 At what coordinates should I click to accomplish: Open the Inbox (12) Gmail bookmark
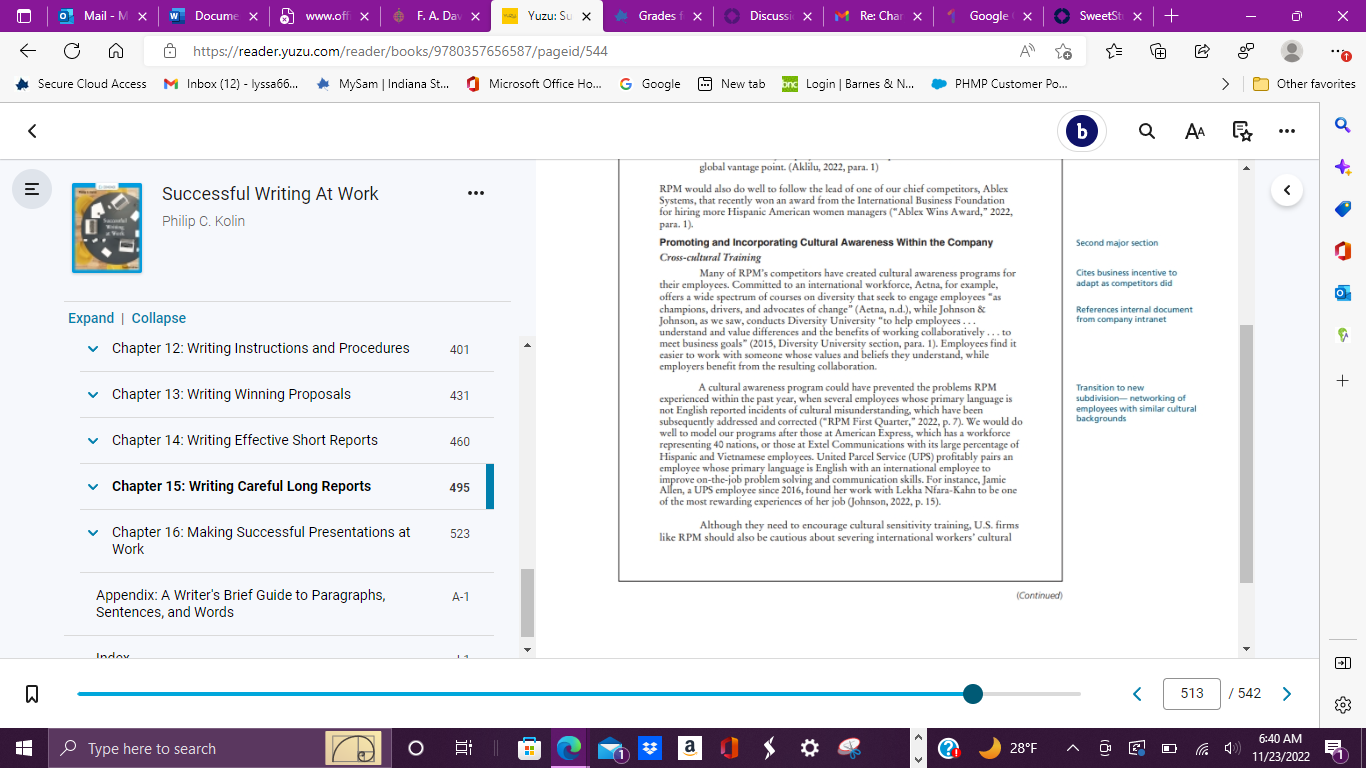pyautogui.click(x=231, y=84)
